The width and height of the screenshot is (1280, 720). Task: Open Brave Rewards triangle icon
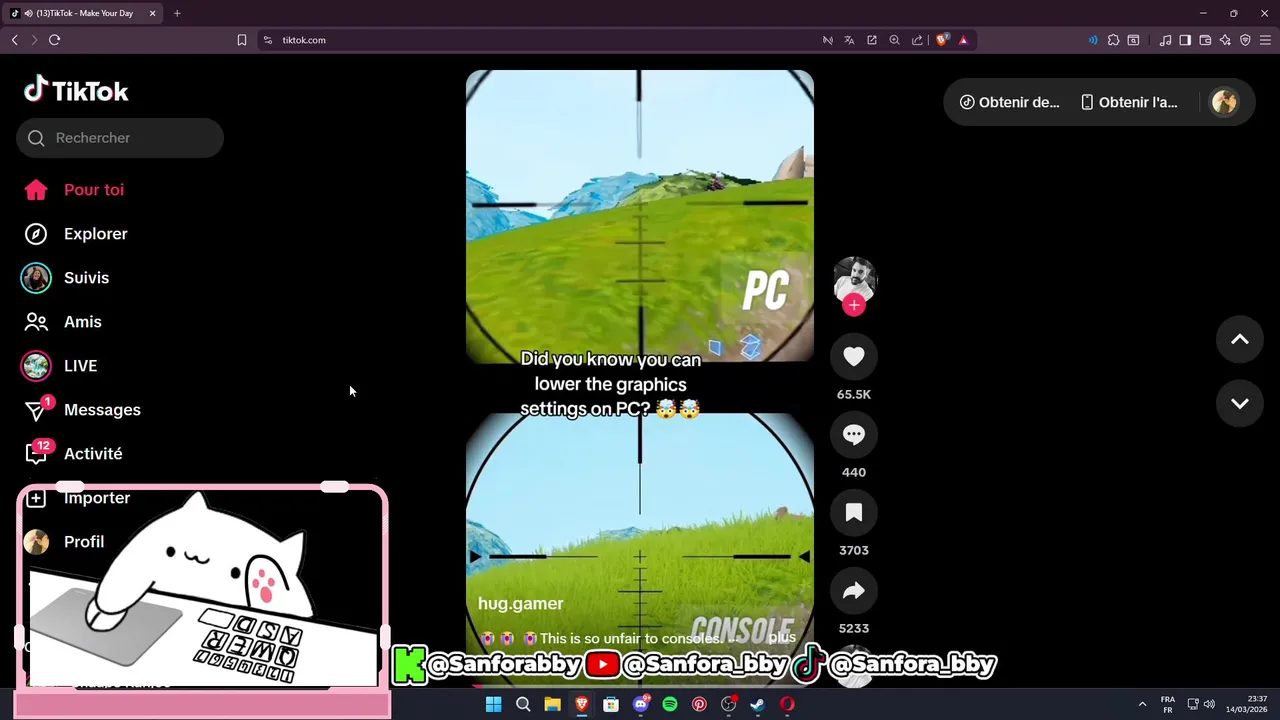click(963, 40)
